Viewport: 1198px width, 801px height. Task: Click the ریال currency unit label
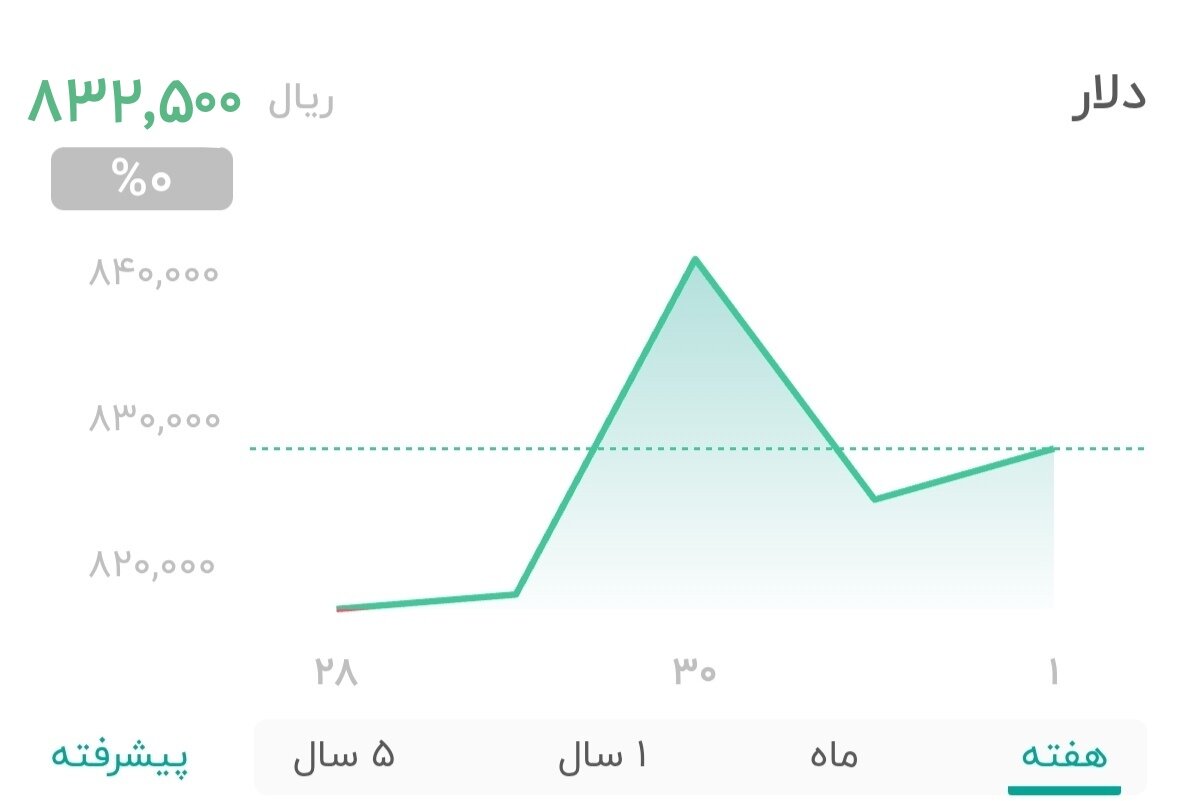point(301,103)
